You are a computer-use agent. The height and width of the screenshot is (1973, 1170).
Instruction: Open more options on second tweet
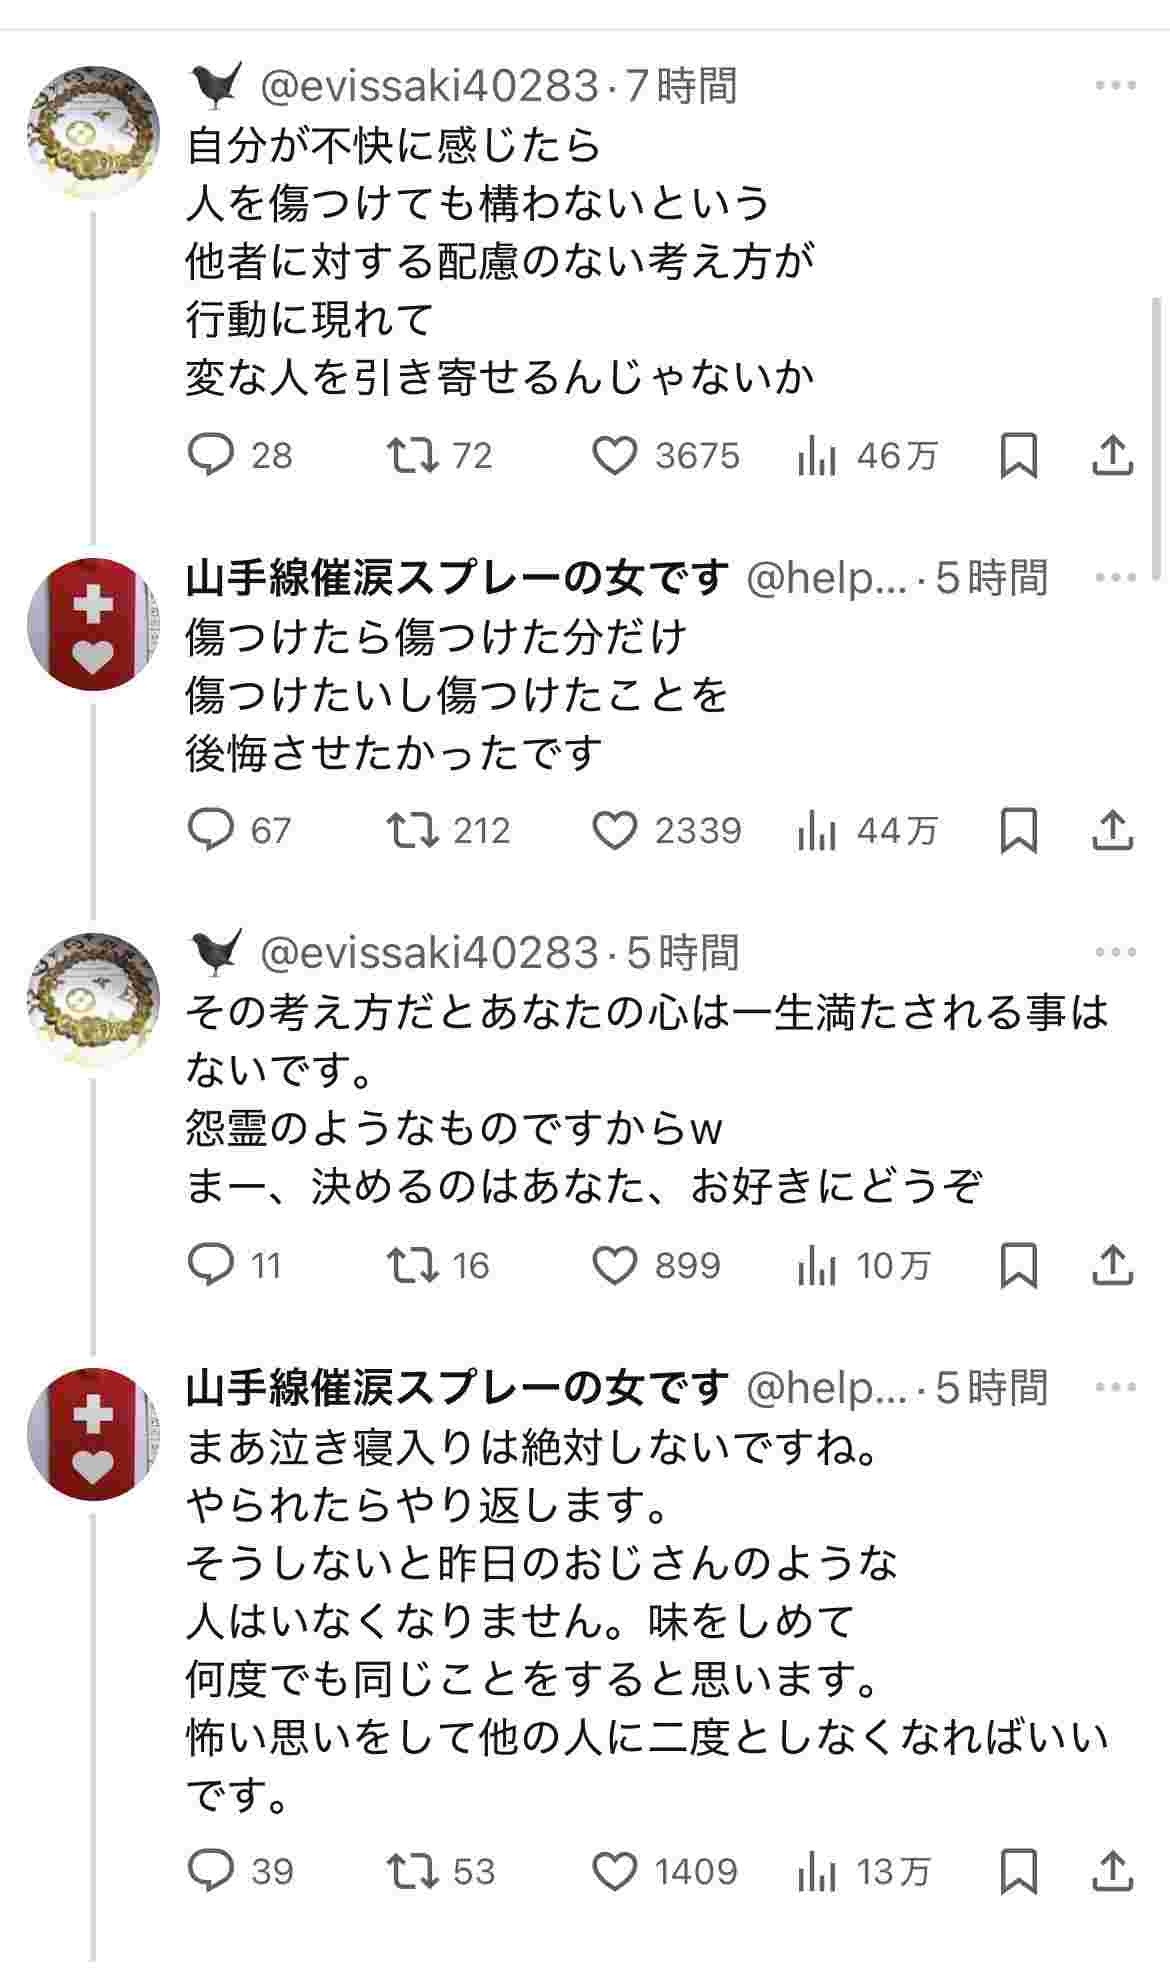[x=1115, y=578]
